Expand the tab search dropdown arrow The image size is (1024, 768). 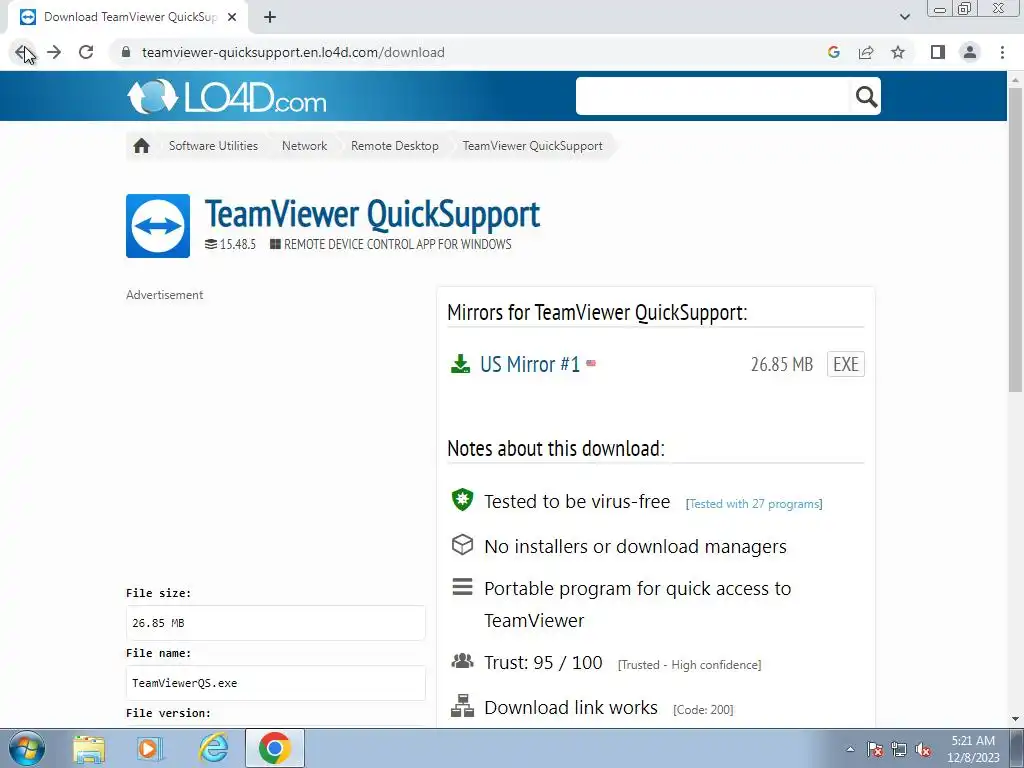pyautogui.click(x=904, y=17)
